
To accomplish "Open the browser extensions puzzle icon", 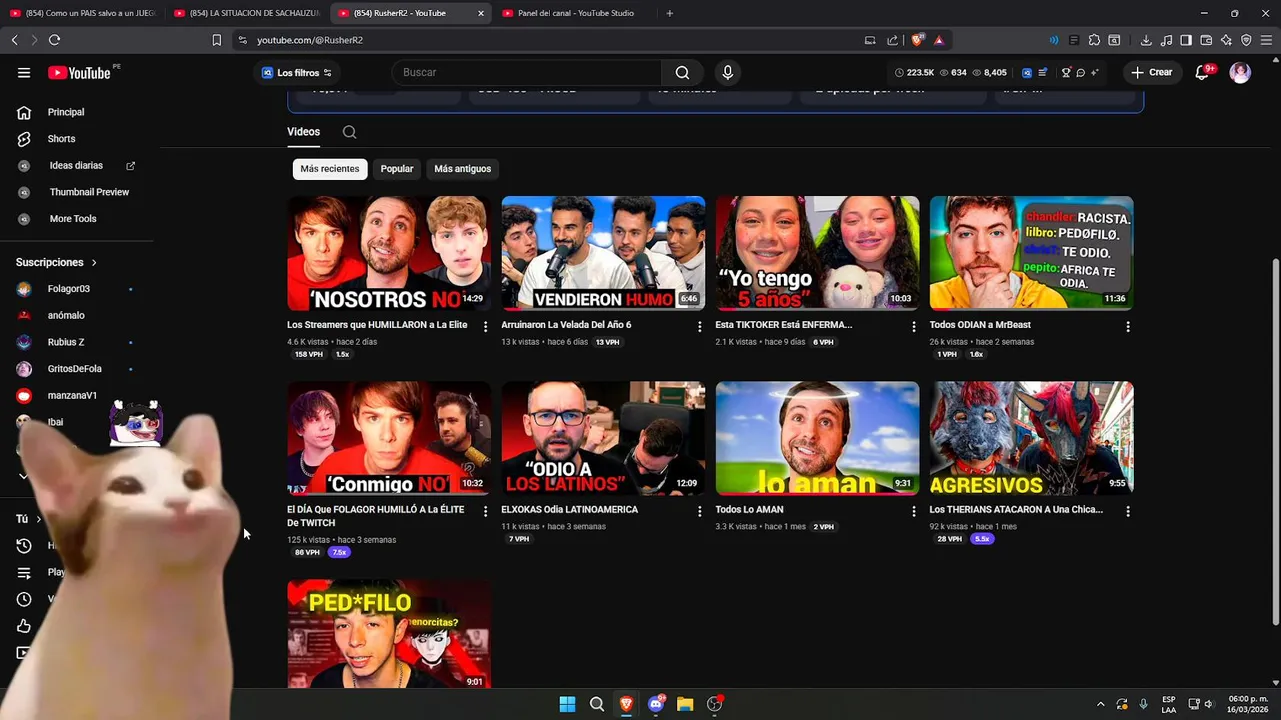I will 1094,40.
